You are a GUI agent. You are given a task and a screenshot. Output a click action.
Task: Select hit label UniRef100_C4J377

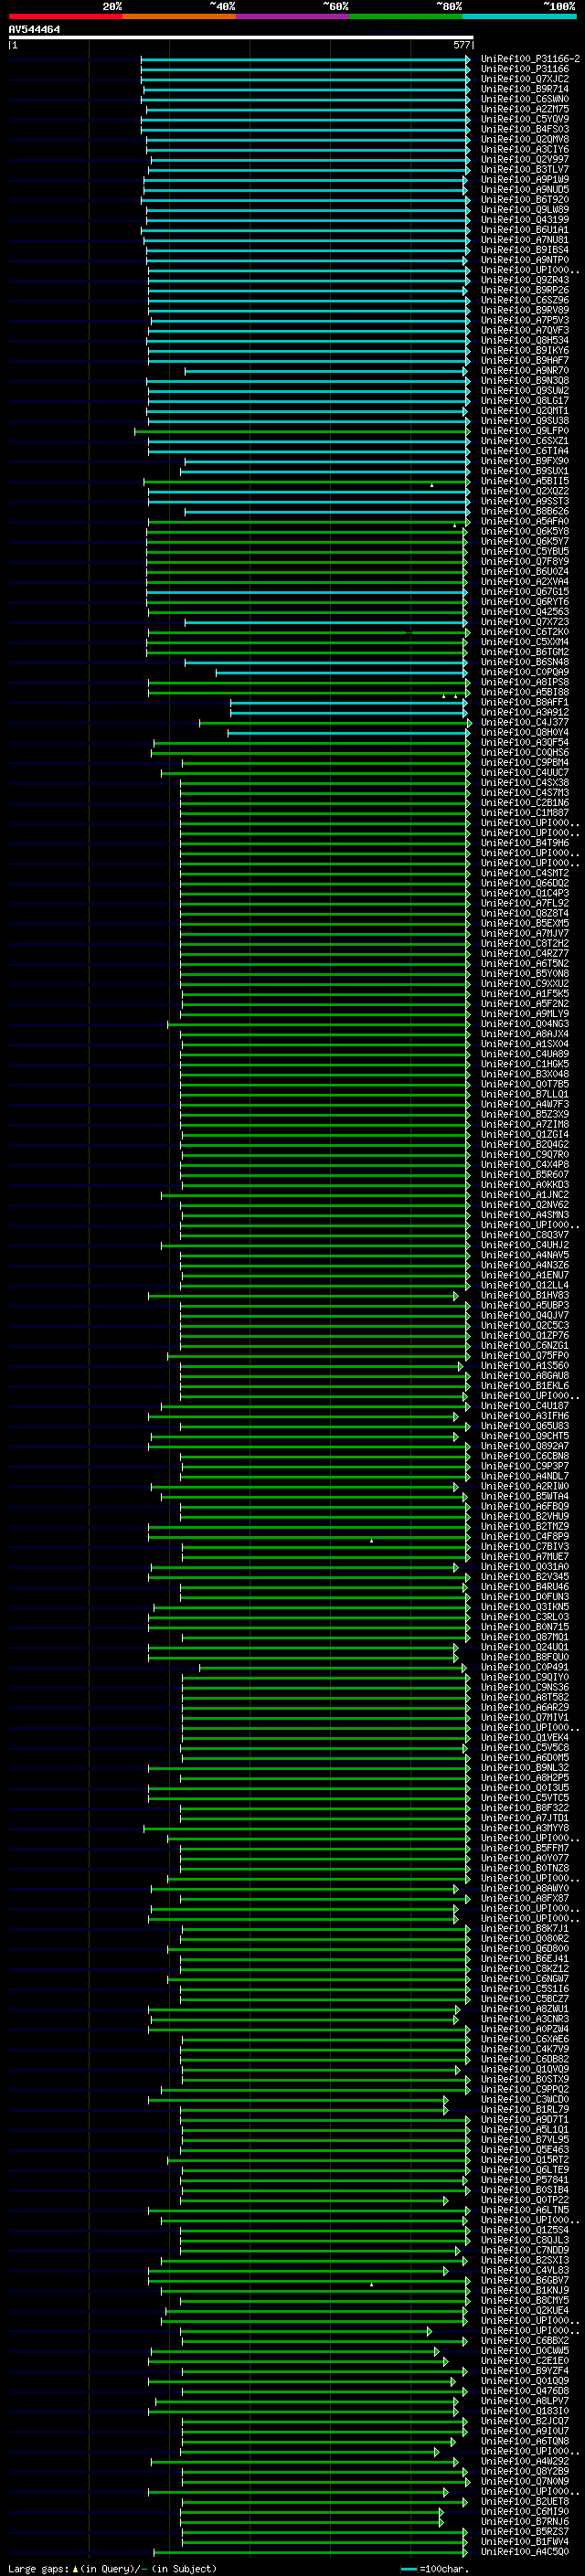point(524,722)
